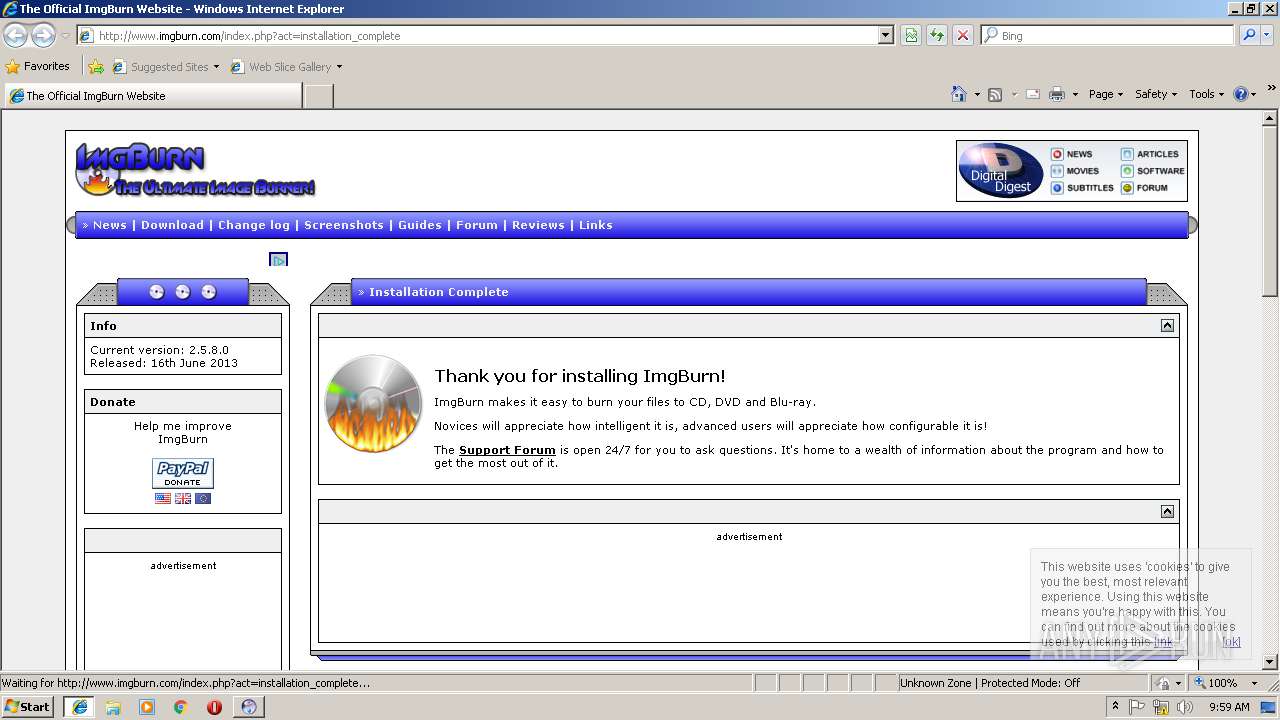Collapse the advertisement content box

click(x=1167, y=512)
